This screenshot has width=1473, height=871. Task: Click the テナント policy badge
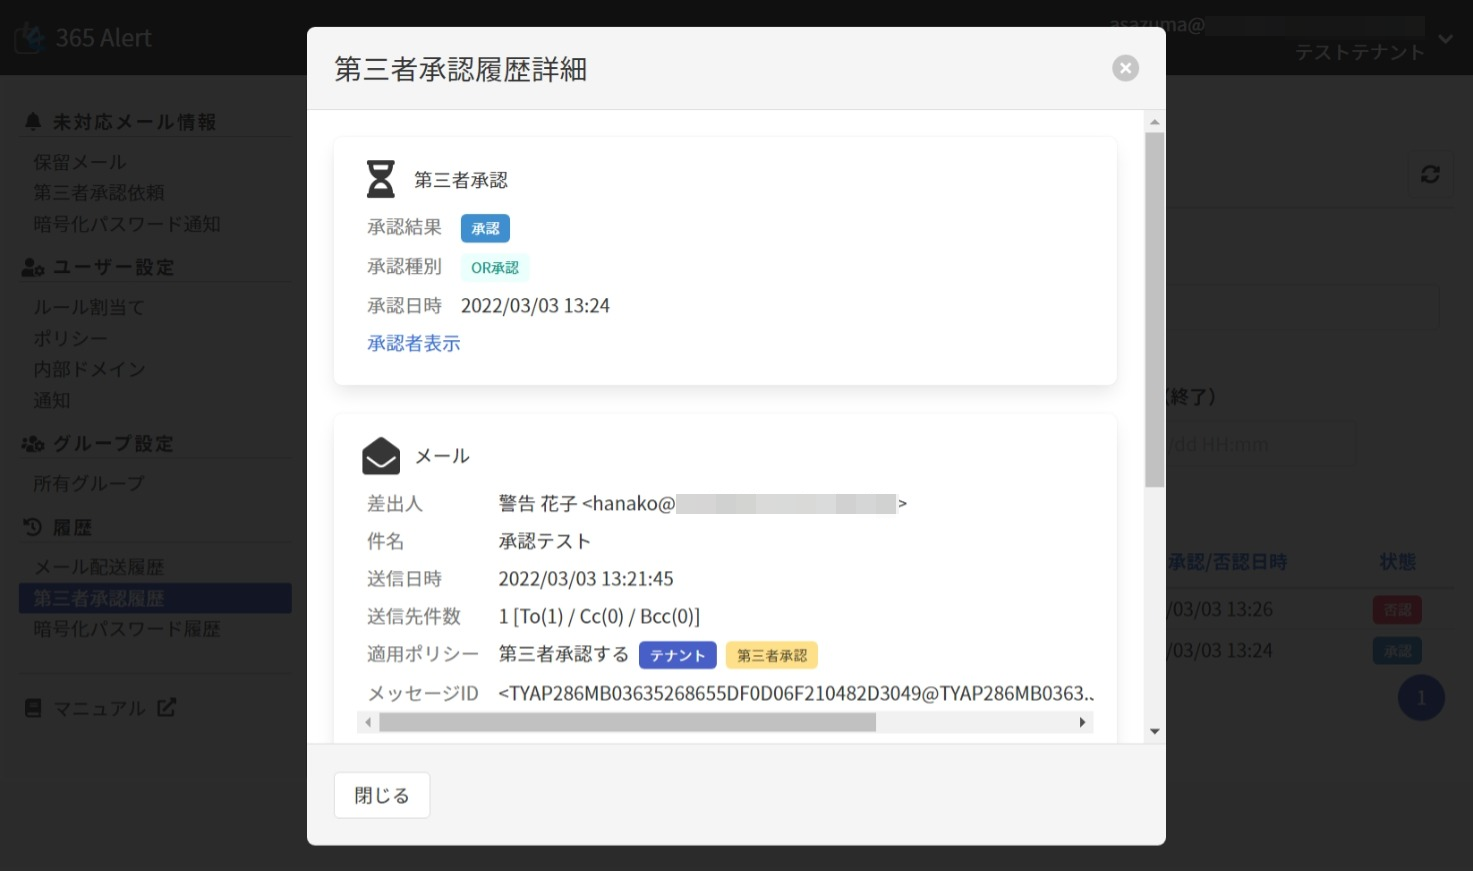(677, 655)
